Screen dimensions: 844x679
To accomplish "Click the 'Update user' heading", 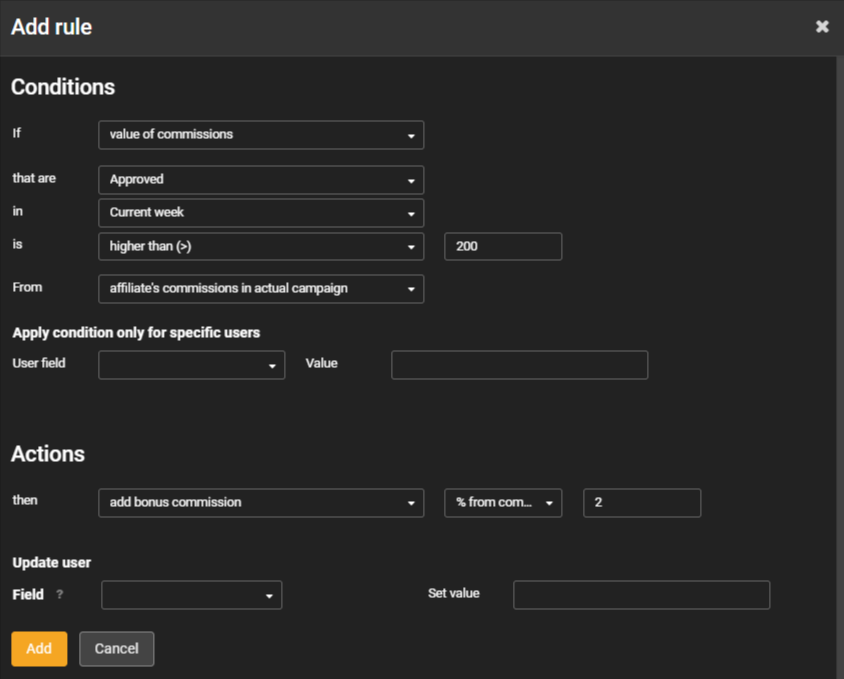I will (52, 563).
